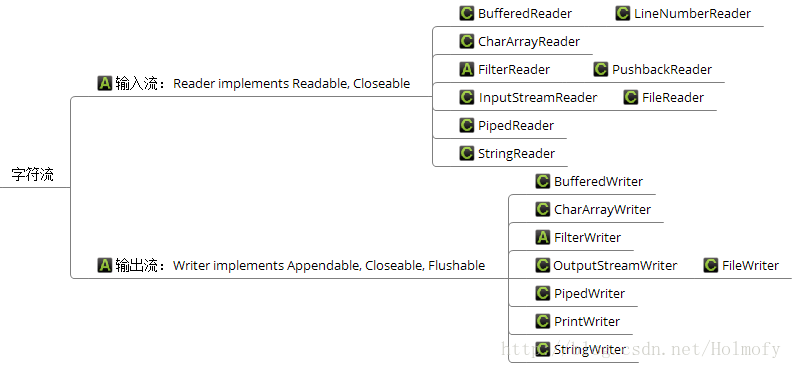Click the class icon beside FileWriter
This screenshot has width=792, height=369.
click(711, 265)
